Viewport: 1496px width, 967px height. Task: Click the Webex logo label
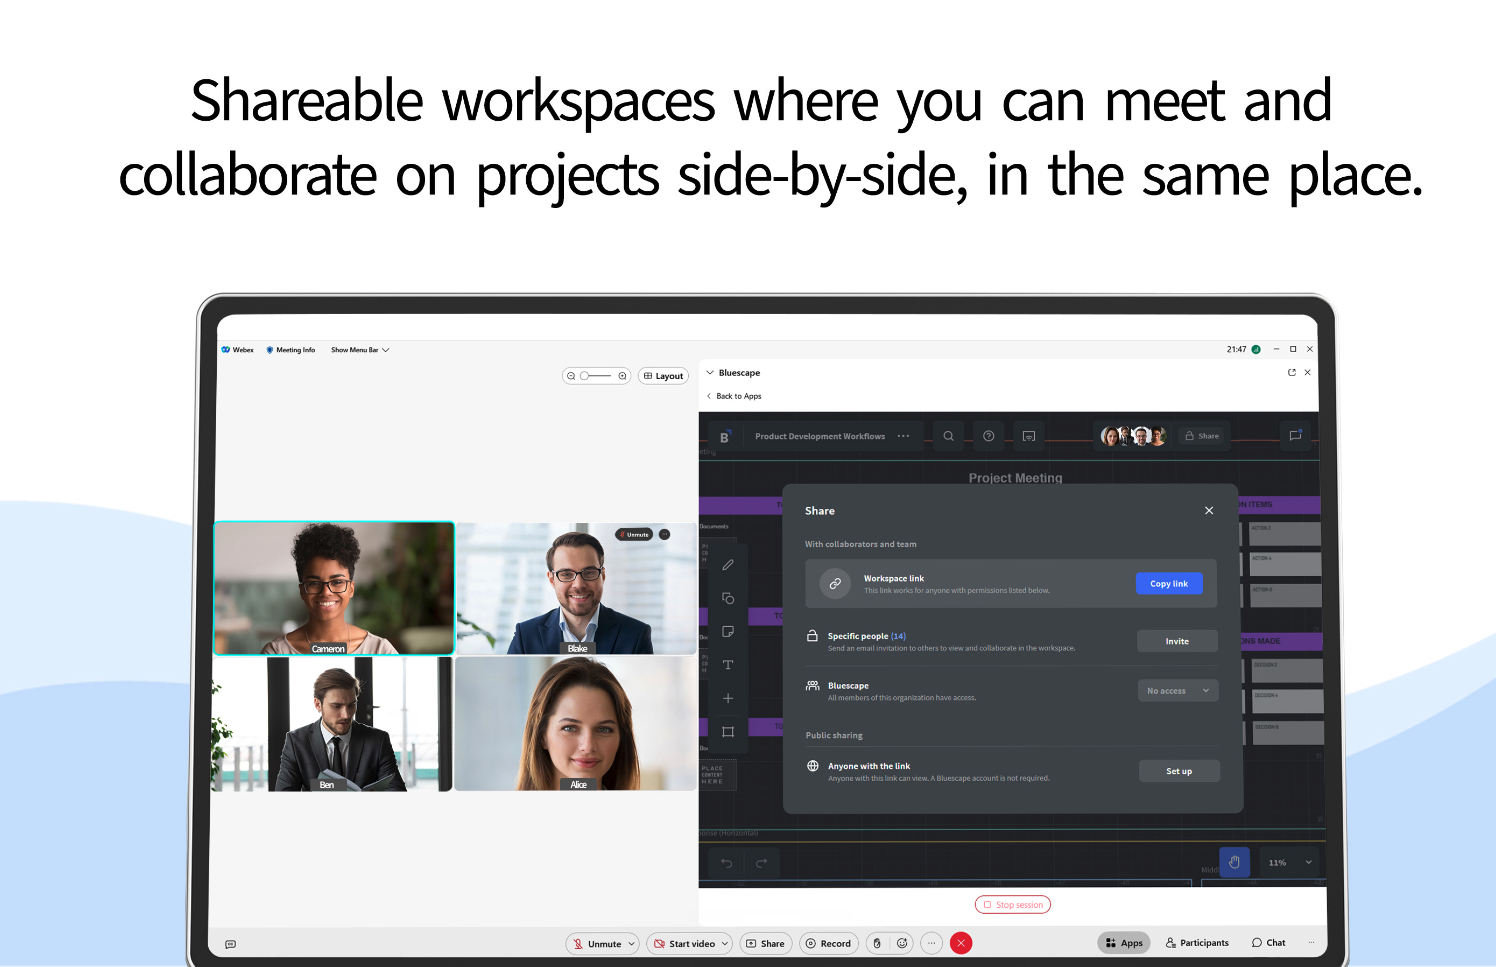238,350
